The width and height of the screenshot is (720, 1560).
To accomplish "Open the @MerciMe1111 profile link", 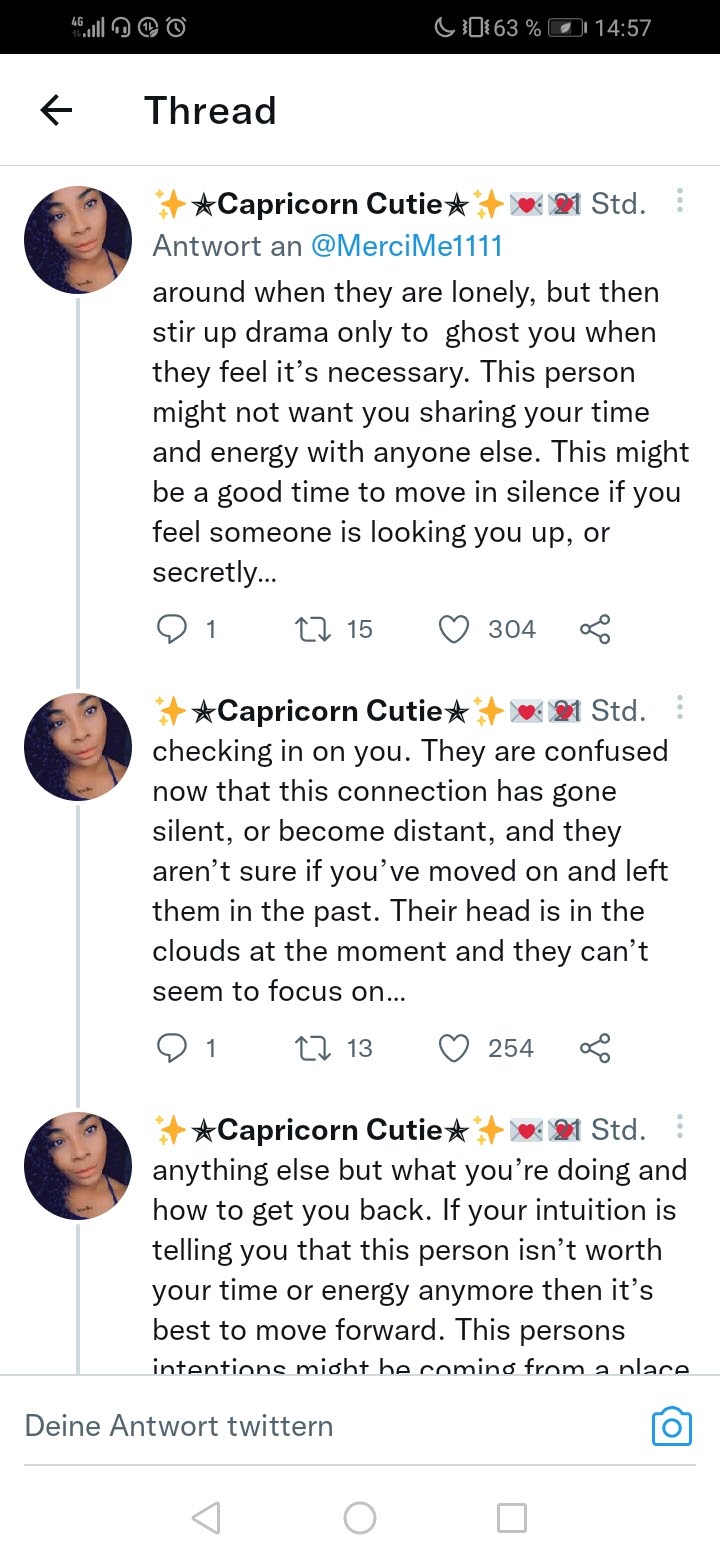I will 407,246.
